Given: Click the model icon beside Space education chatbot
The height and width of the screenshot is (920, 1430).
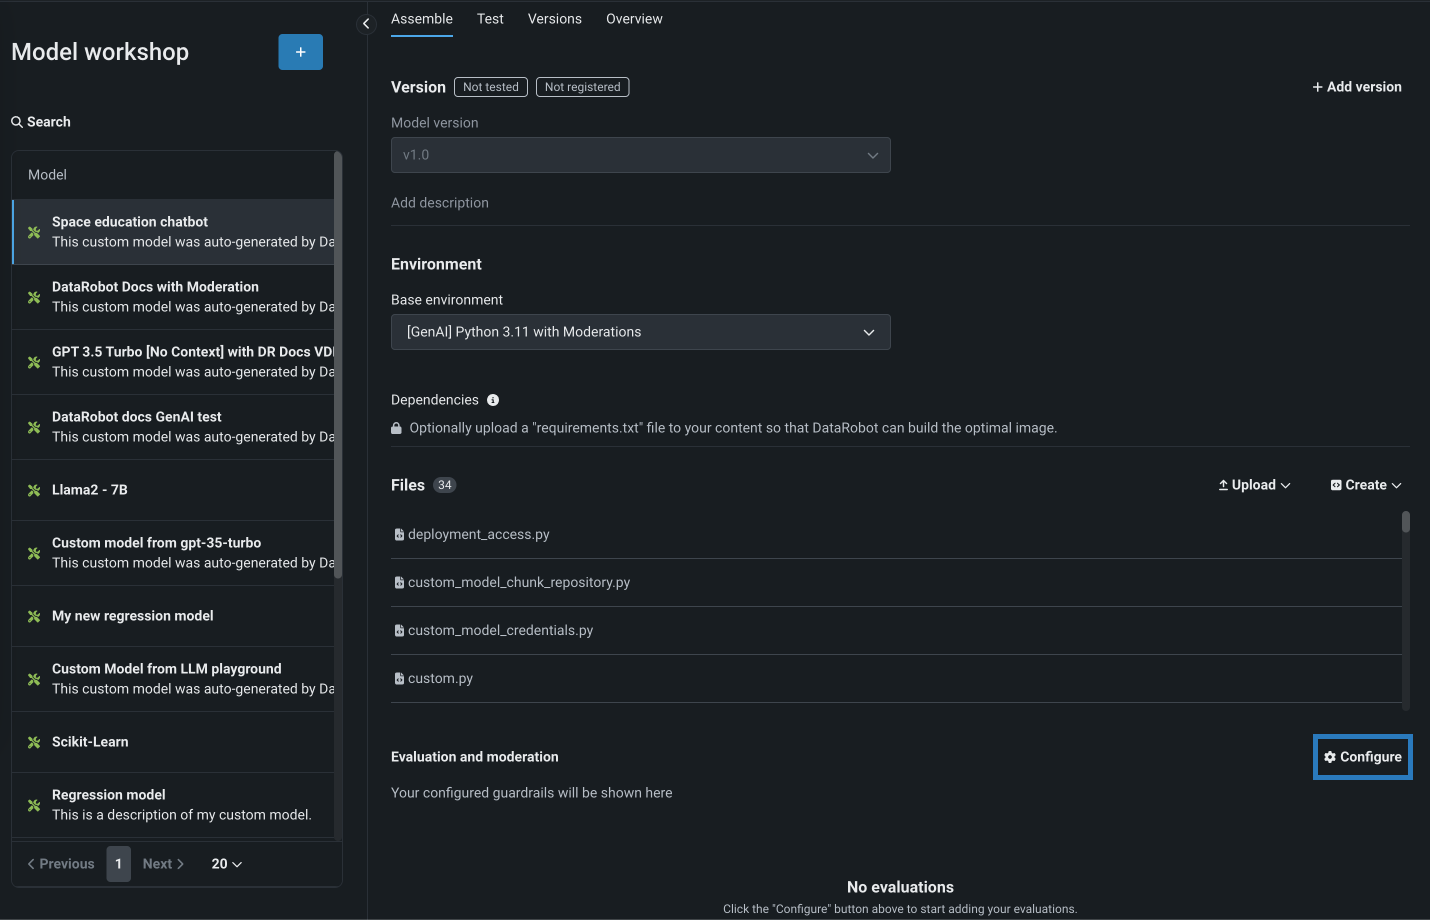Looking at the screenshot, I should click(33, 231).
